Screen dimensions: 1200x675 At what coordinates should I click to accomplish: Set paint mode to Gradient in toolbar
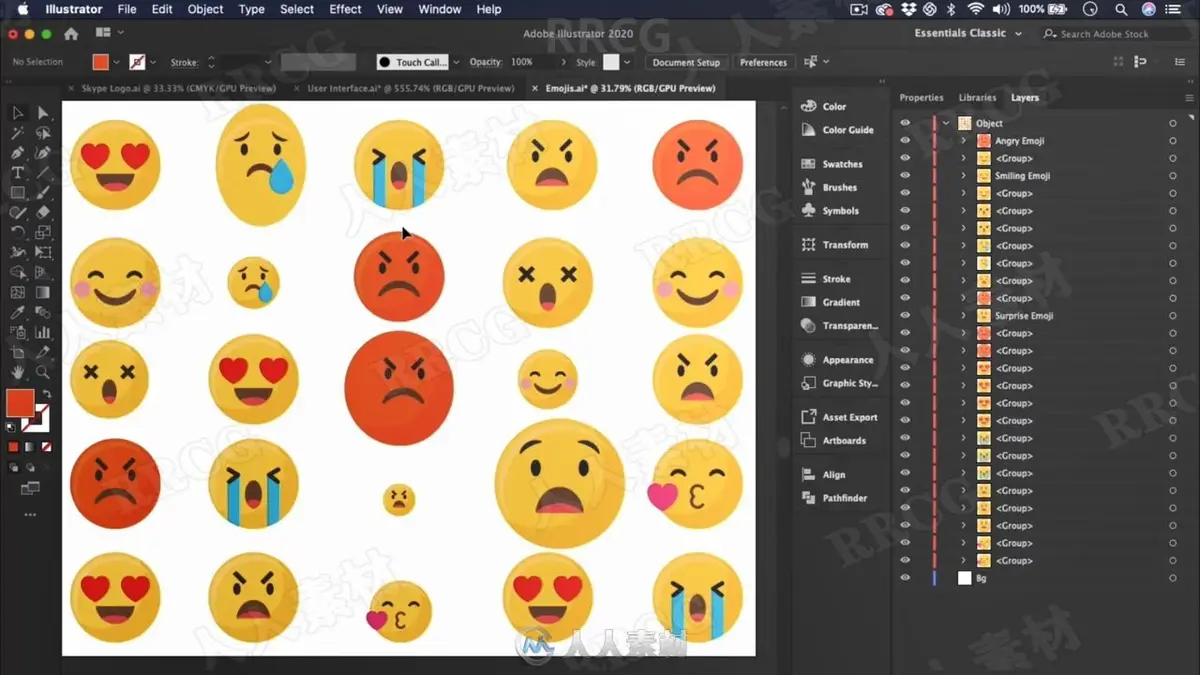point(30,447)
